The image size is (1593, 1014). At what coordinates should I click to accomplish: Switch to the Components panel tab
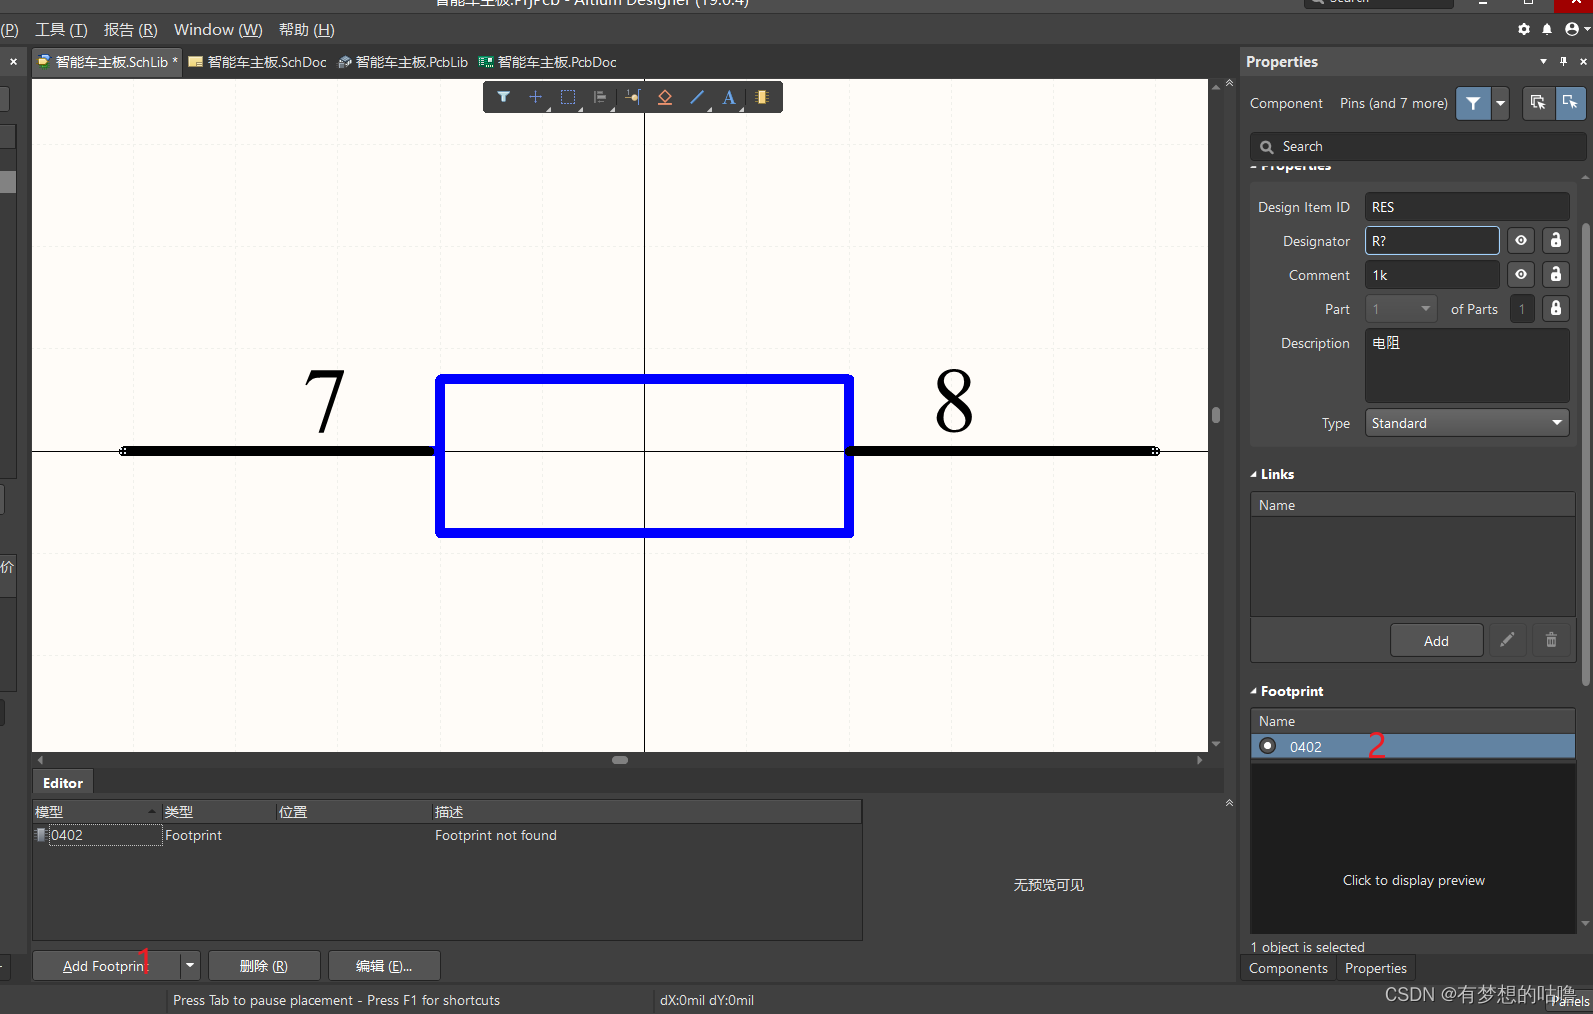(1288, 968)
